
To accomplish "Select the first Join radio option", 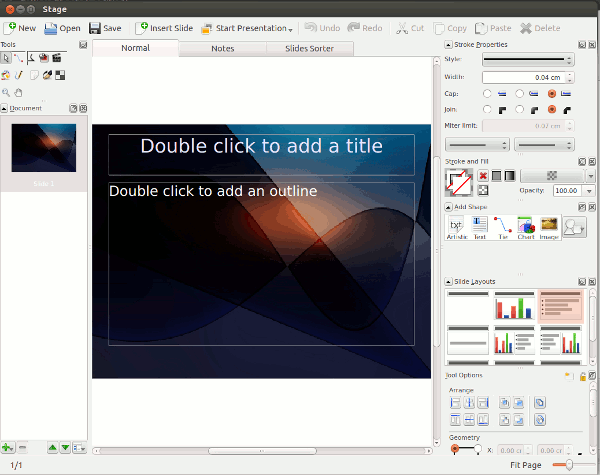I will pyautogui.click(x=487, y=109).
